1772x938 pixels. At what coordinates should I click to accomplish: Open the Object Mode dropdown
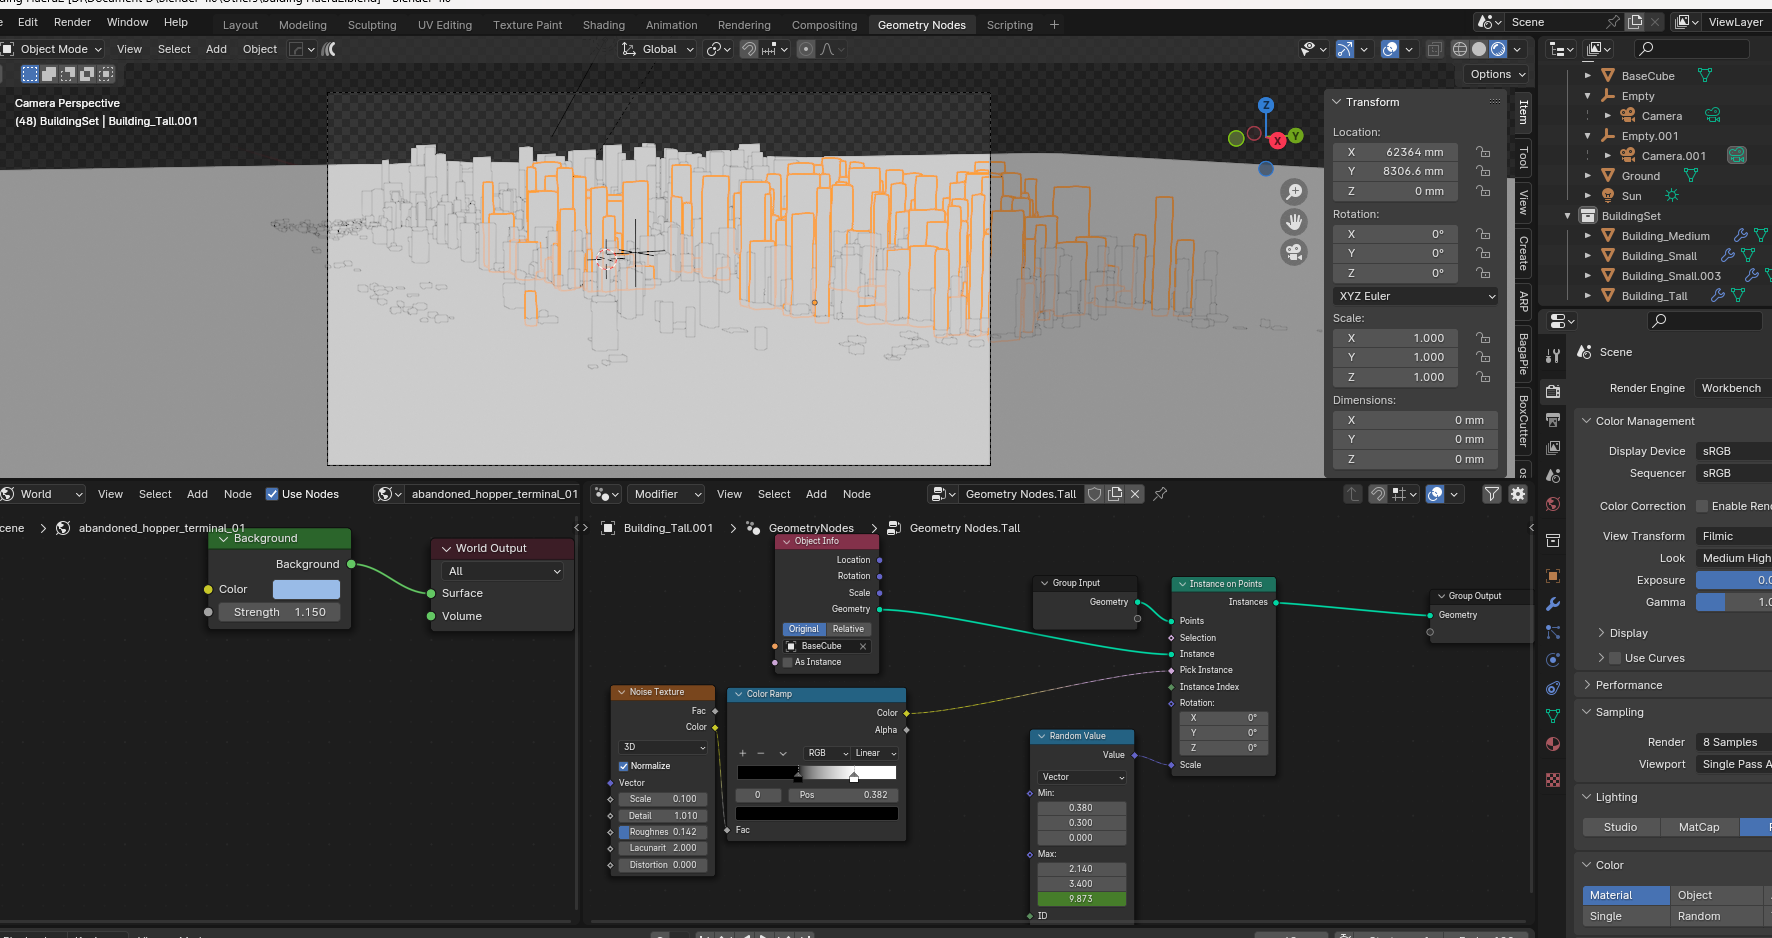[53, 49]
